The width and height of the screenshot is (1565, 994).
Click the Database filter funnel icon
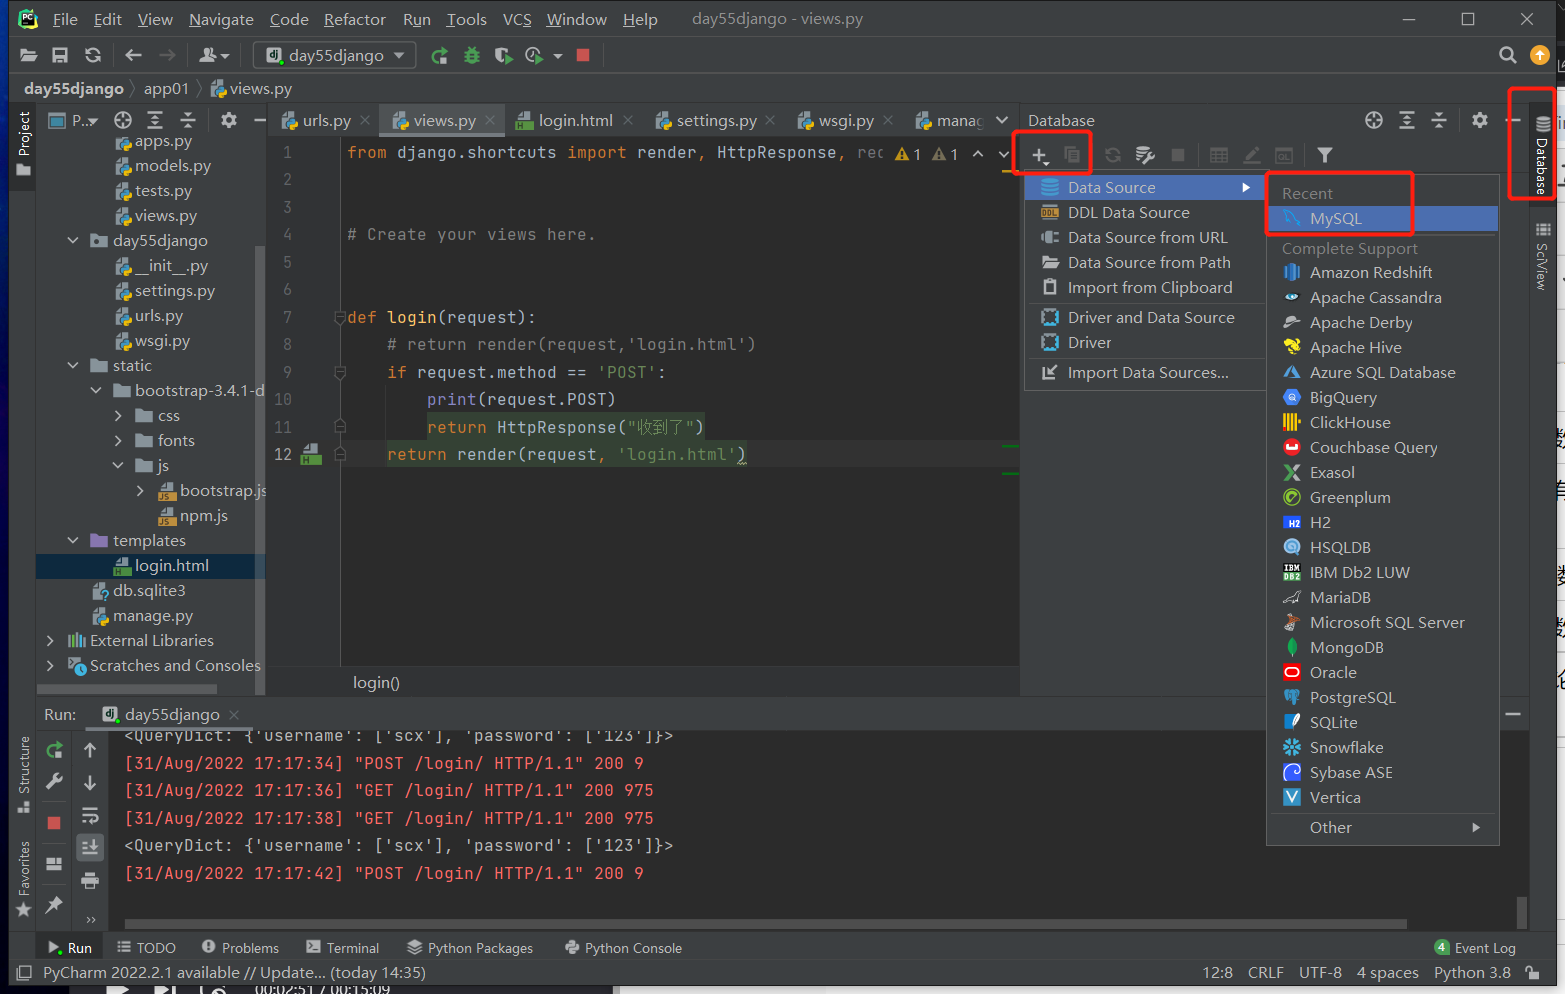1324,155
